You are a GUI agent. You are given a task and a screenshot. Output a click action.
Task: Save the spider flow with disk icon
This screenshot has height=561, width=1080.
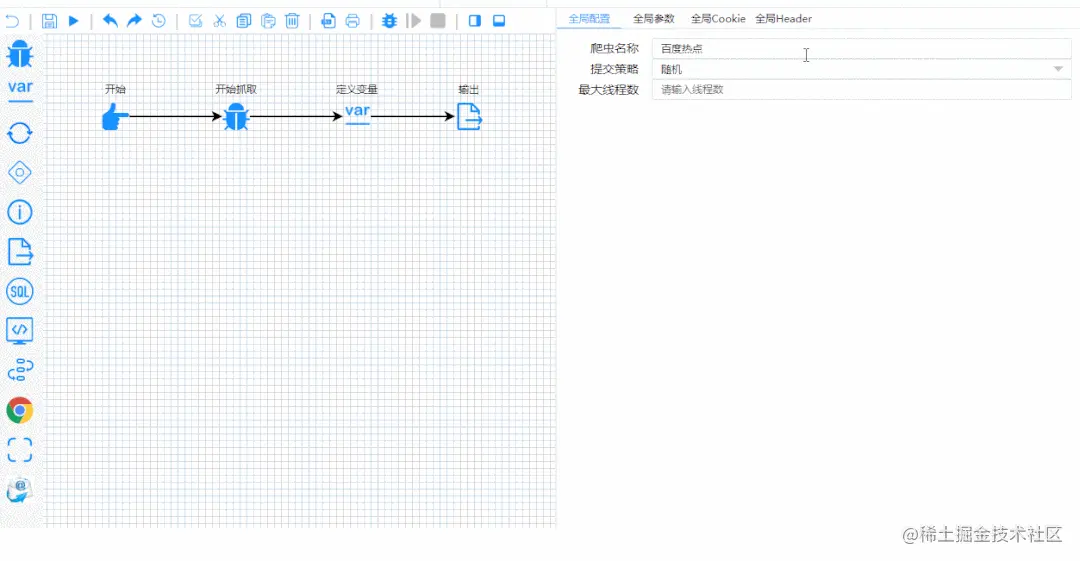point(49,21)
